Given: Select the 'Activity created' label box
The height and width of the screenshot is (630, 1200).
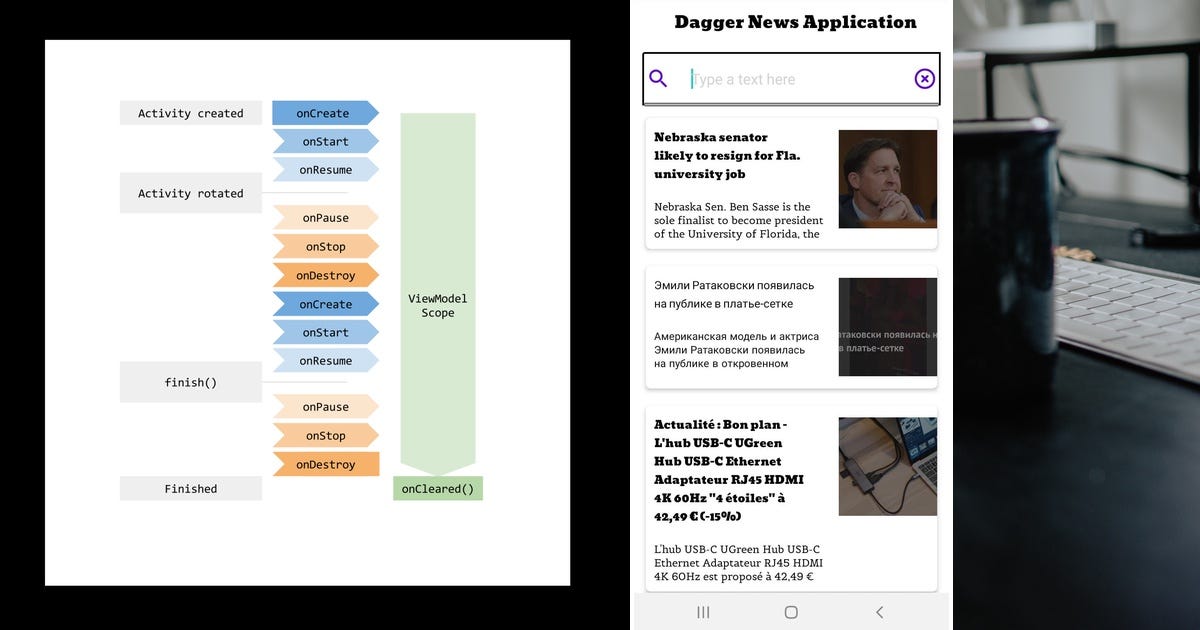Looking at the screenshot, I should (x=190, y=113).
